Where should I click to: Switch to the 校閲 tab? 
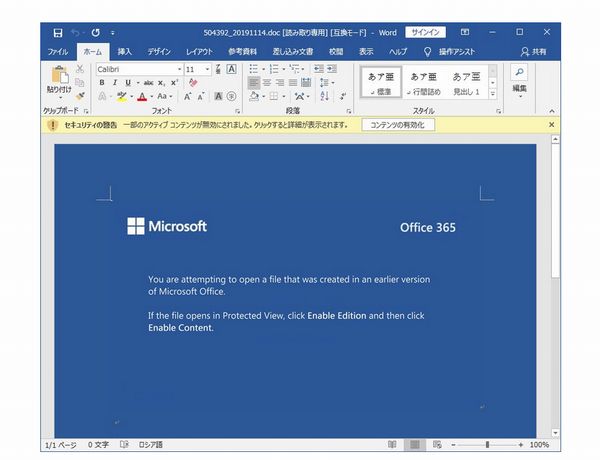point(336,52)
